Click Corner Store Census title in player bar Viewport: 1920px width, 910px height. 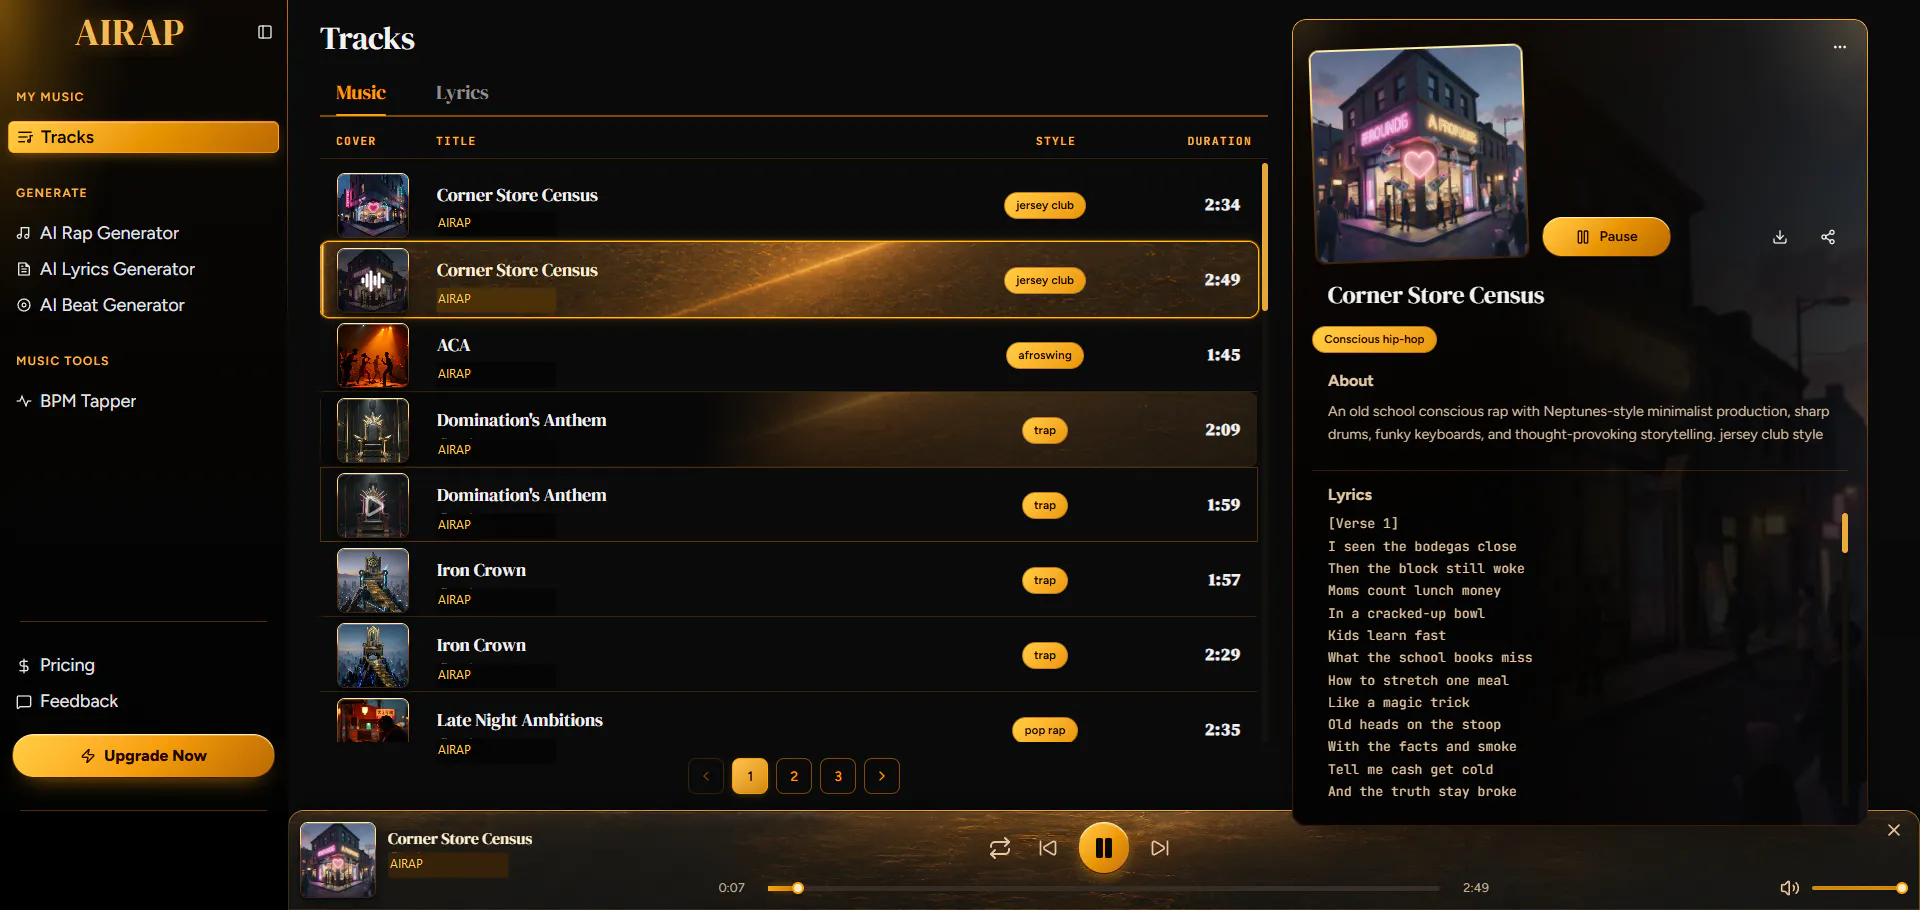pyautogui.click(x=460, y=839)
